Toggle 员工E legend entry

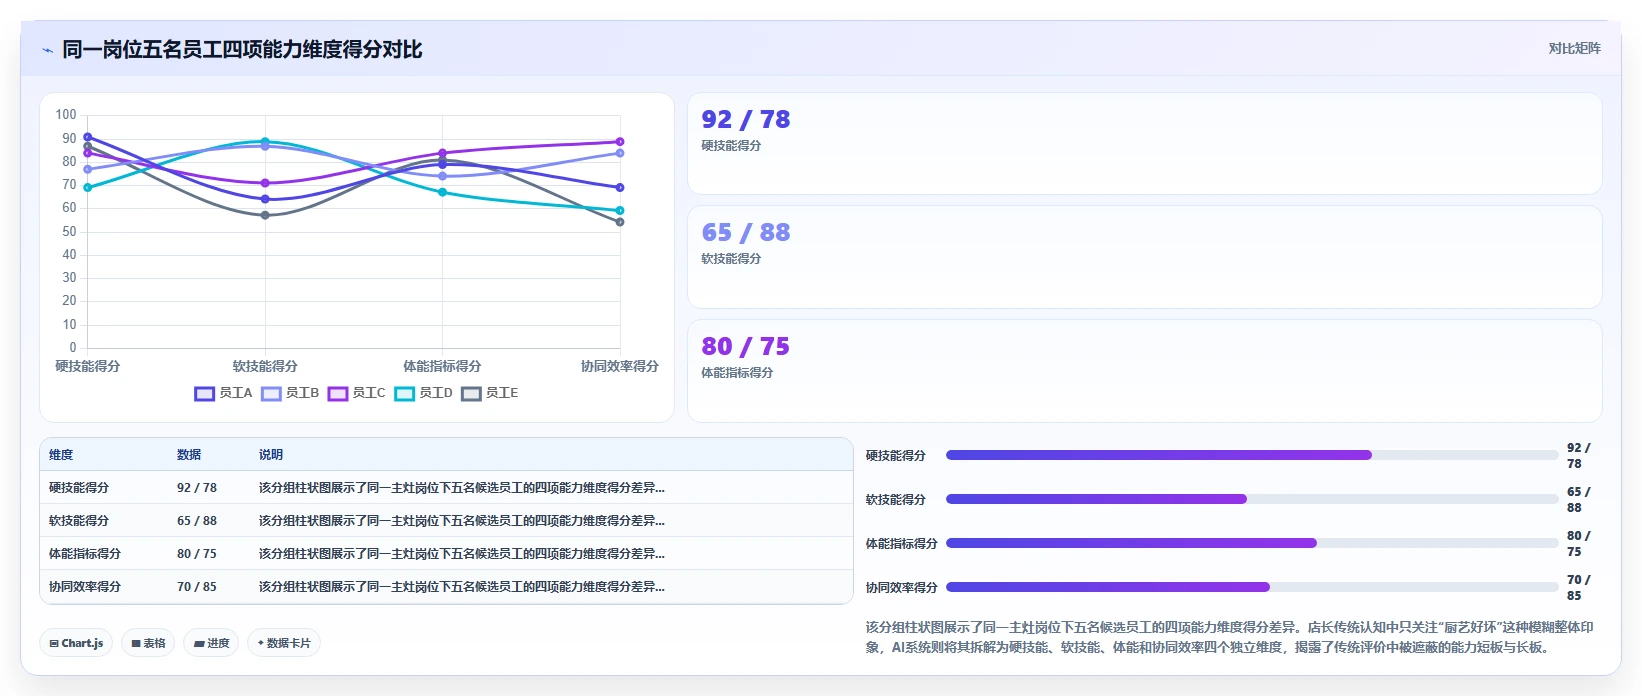[490, 393]
